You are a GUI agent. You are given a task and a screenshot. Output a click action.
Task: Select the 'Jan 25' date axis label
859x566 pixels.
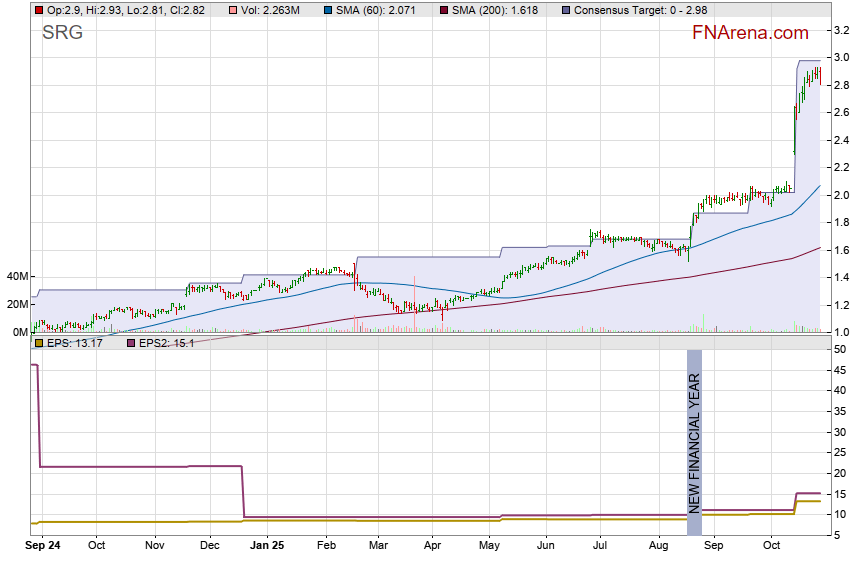(267, 546)
